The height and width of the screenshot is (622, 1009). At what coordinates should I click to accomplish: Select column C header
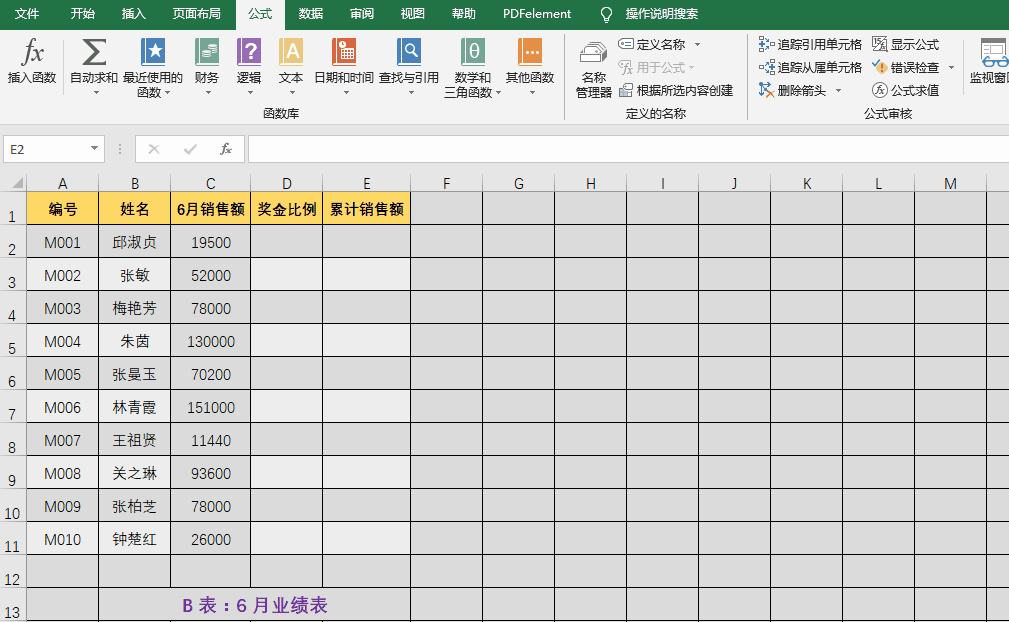coord(210,183)
